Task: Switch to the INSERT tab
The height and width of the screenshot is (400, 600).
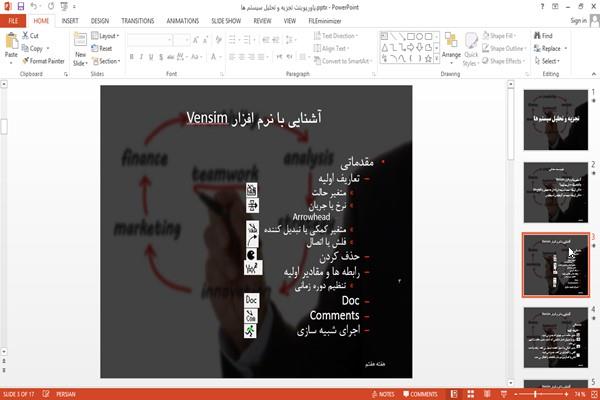Action: point(70,21)
